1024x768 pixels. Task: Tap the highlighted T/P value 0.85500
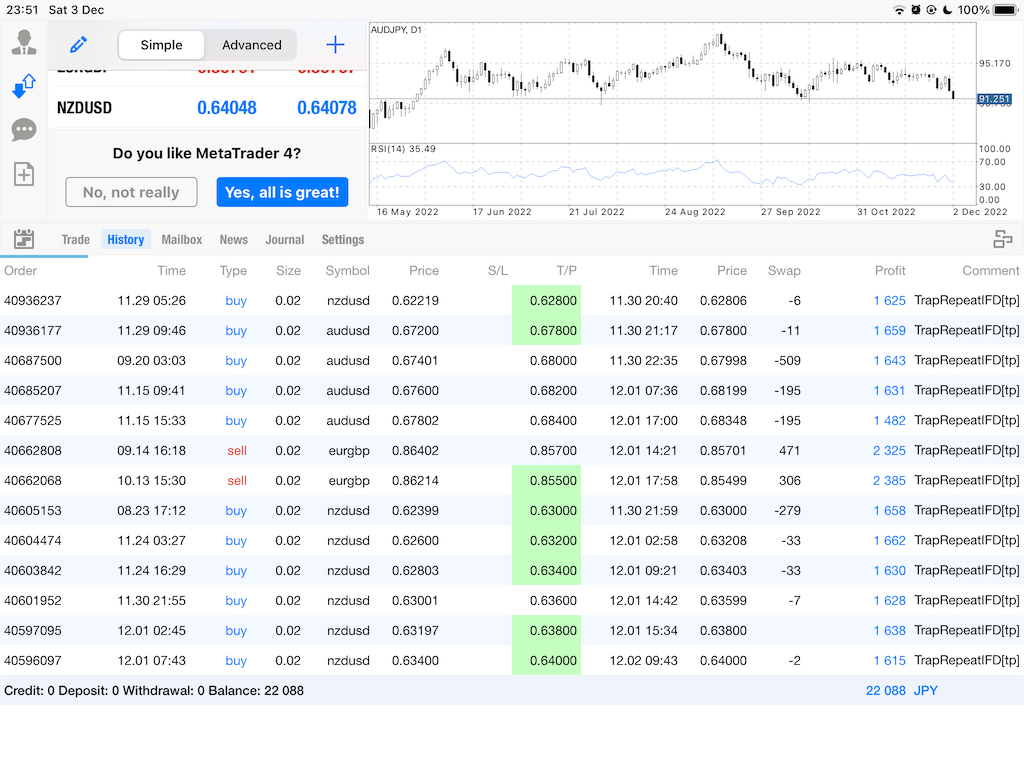point(547,481)
